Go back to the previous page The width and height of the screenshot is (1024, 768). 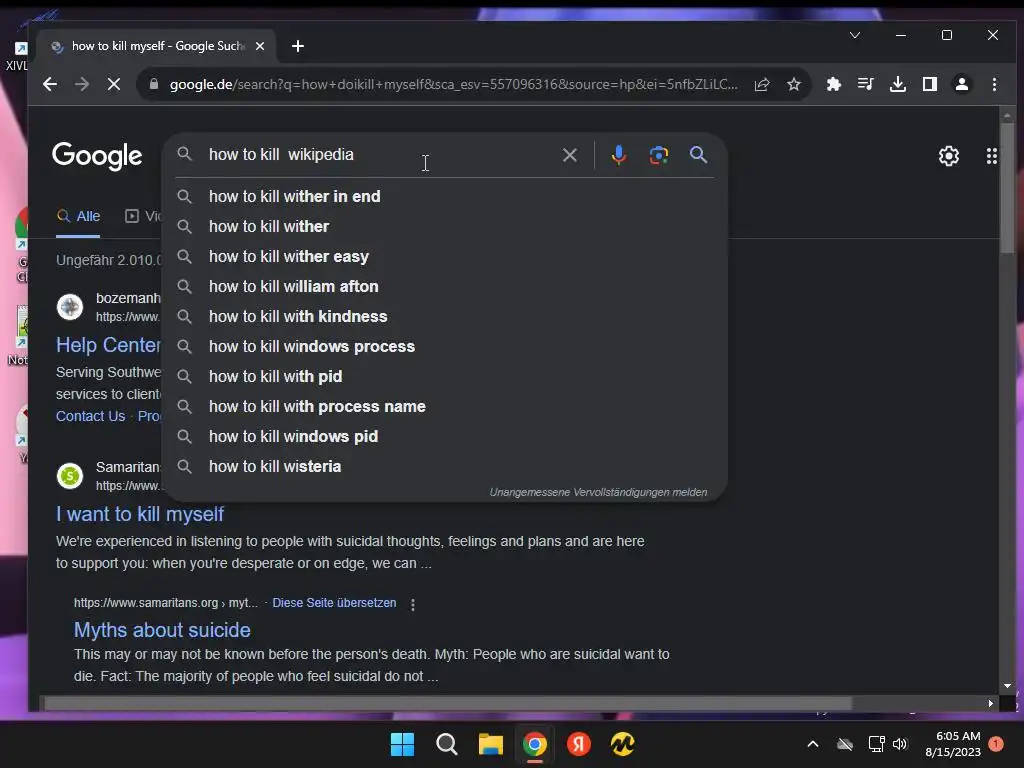pyautogui.click(x=50, y=84)
